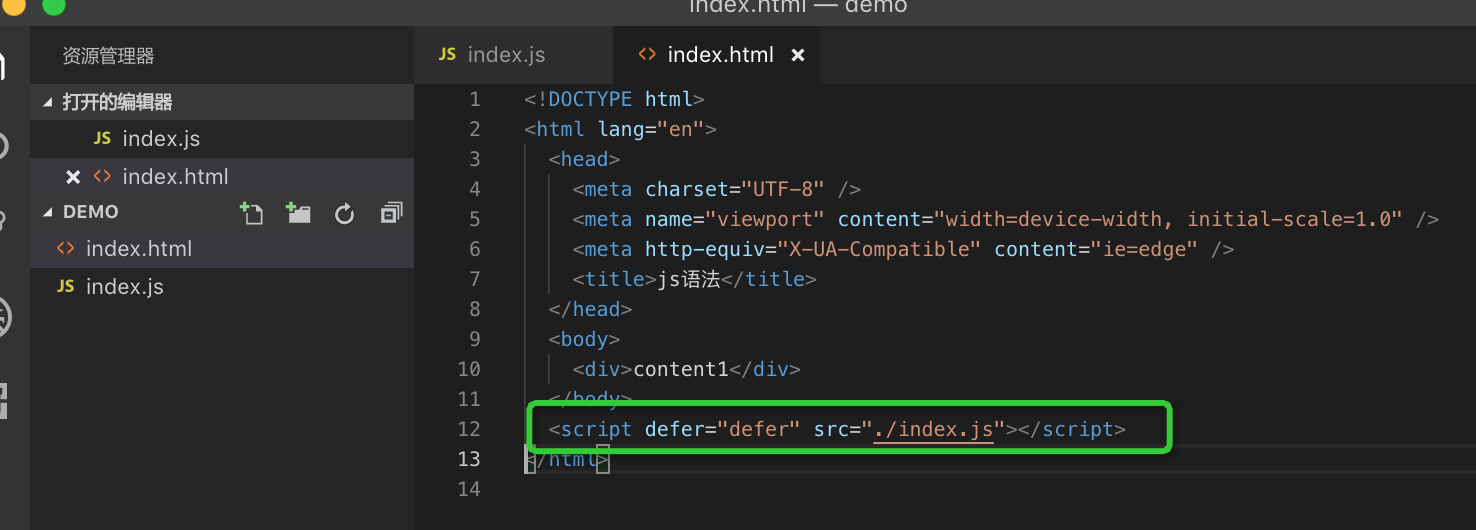The height and width of the screenshot is (530, 1476).
Task: Click line number 14 in the gutter
Action: (x=469, y=489)
